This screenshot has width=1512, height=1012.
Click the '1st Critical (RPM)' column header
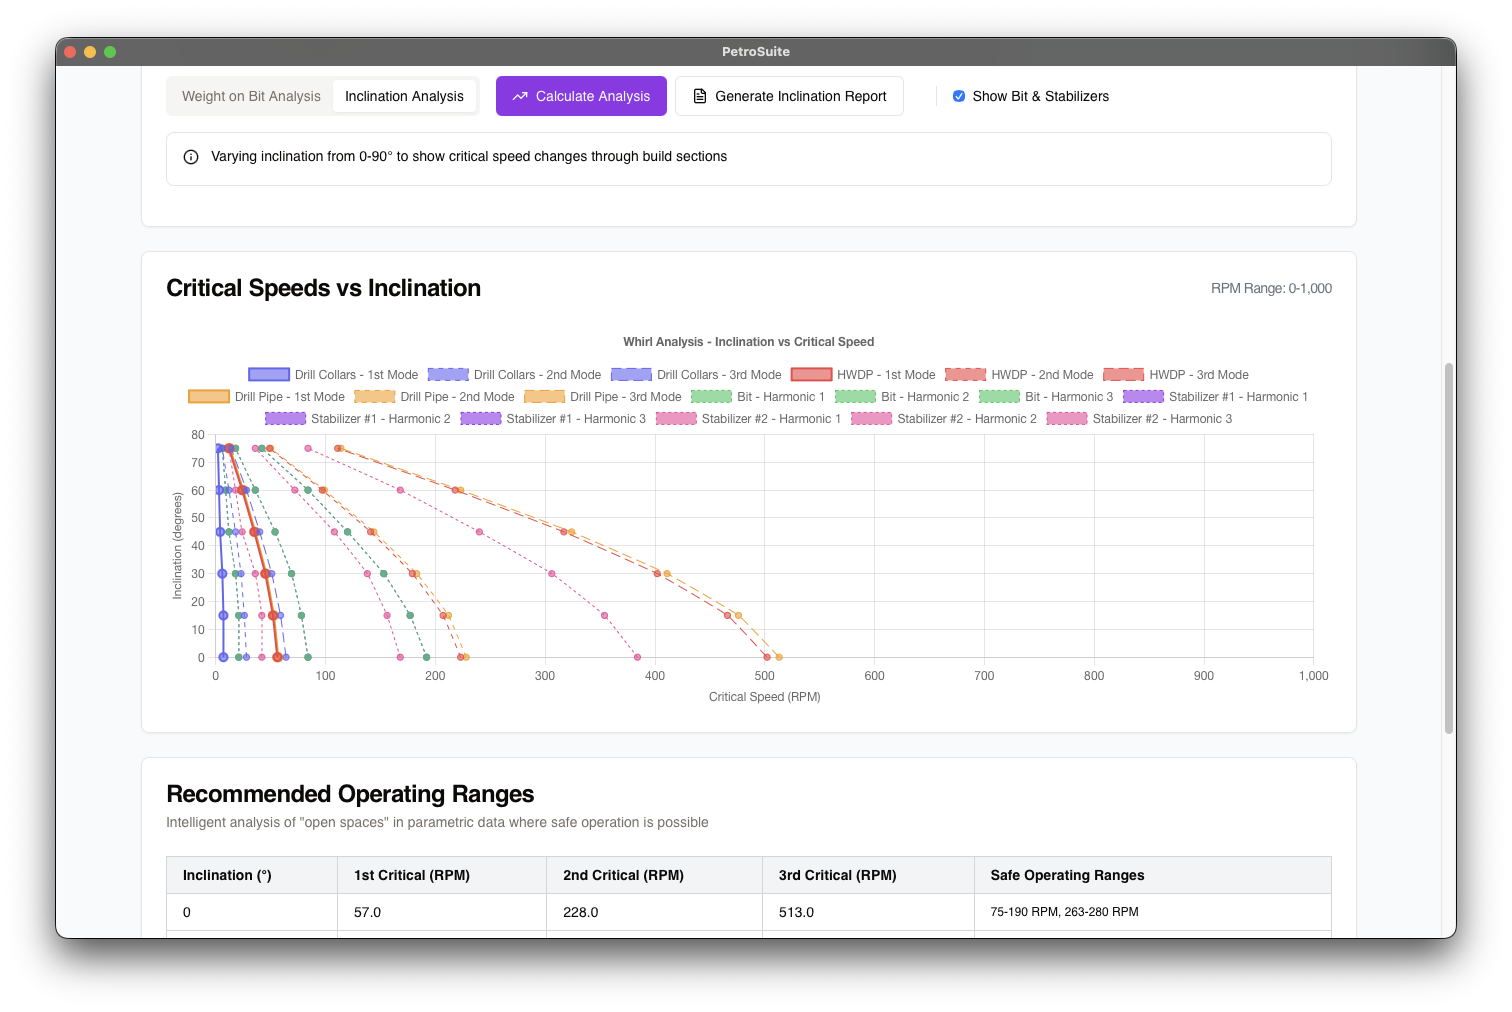tap(411, 874)
